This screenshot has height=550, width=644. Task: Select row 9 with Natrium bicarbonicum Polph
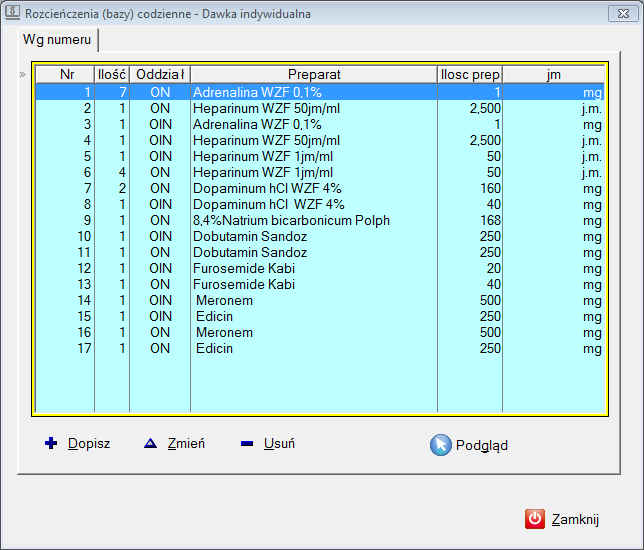(x=291, y=220)
